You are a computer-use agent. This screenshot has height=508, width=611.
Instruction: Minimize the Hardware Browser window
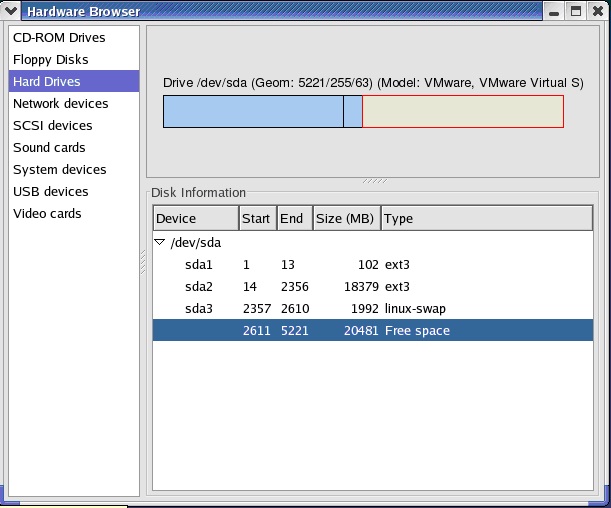point(554,11)
